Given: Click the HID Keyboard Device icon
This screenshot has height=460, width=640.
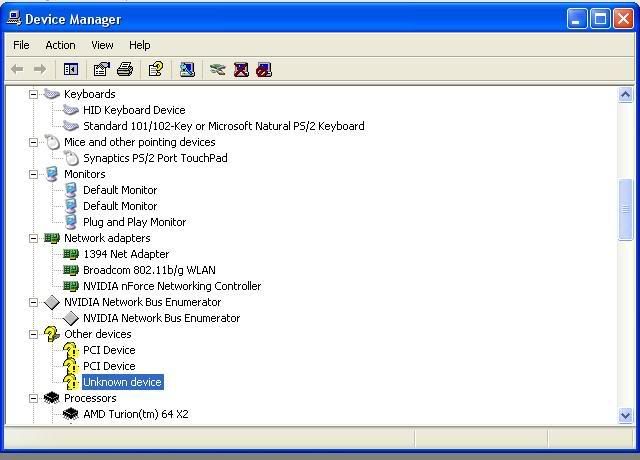Looking at the screenshot, I should click(71, 110).
